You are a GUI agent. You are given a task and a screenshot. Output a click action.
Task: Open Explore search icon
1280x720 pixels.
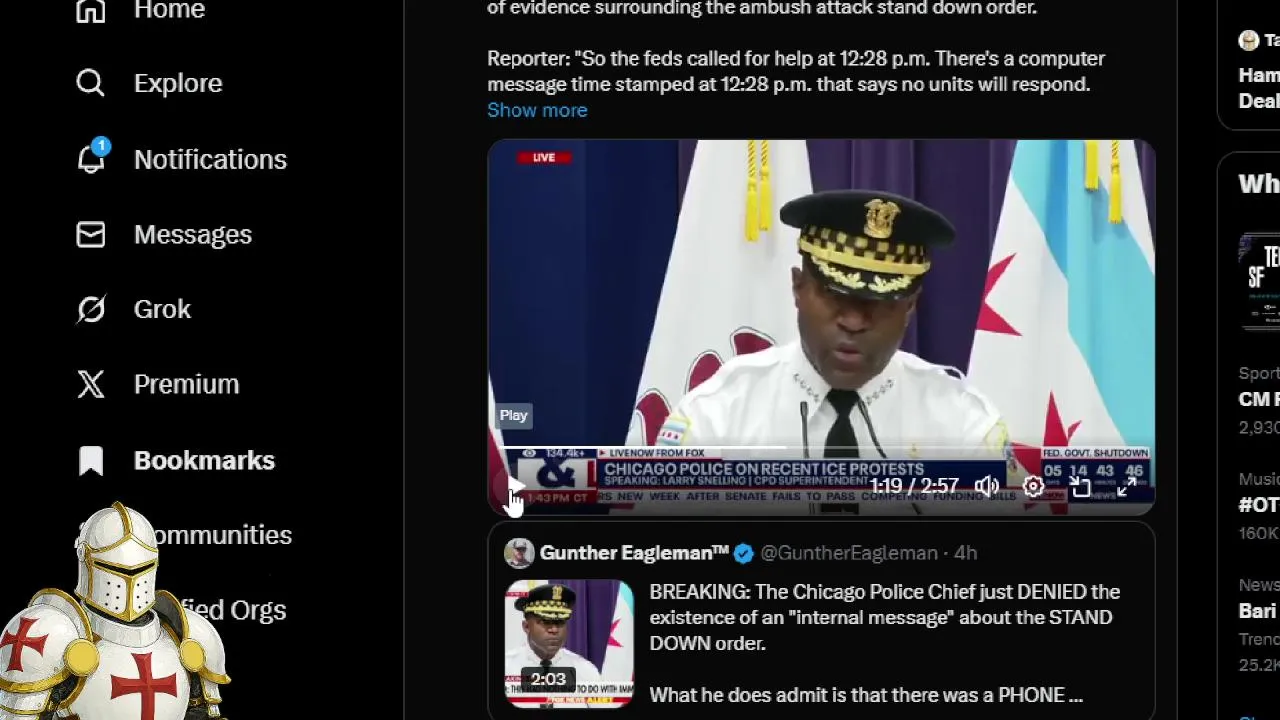[x=90, y=83]
